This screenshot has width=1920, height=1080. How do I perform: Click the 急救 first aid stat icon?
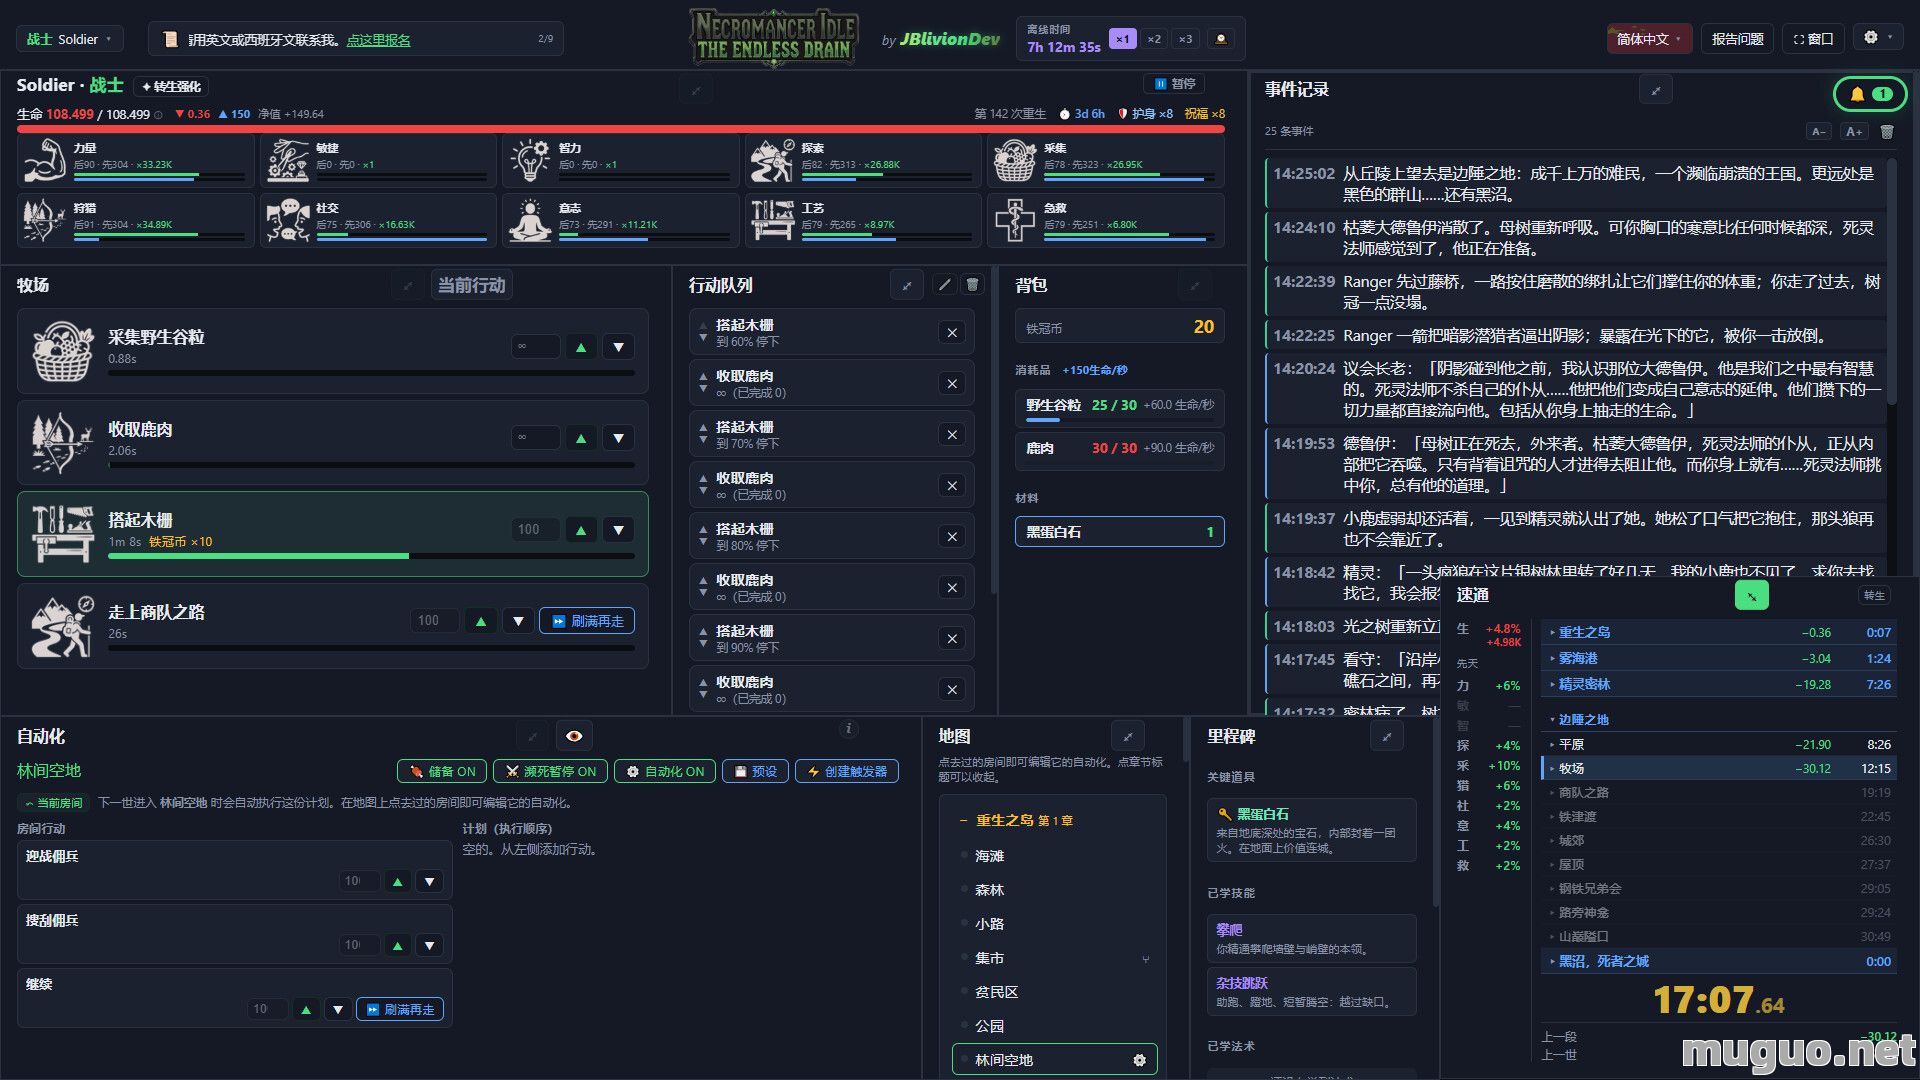click(1015, 220)
